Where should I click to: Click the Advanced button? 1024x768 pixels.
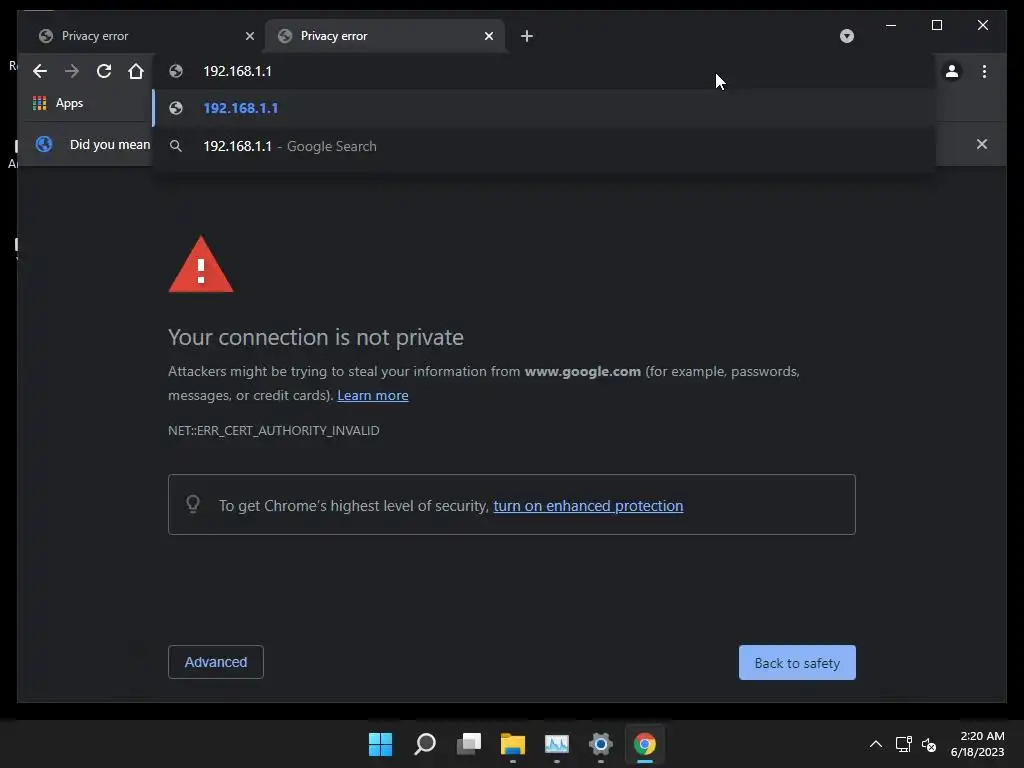tap(216, 662)
